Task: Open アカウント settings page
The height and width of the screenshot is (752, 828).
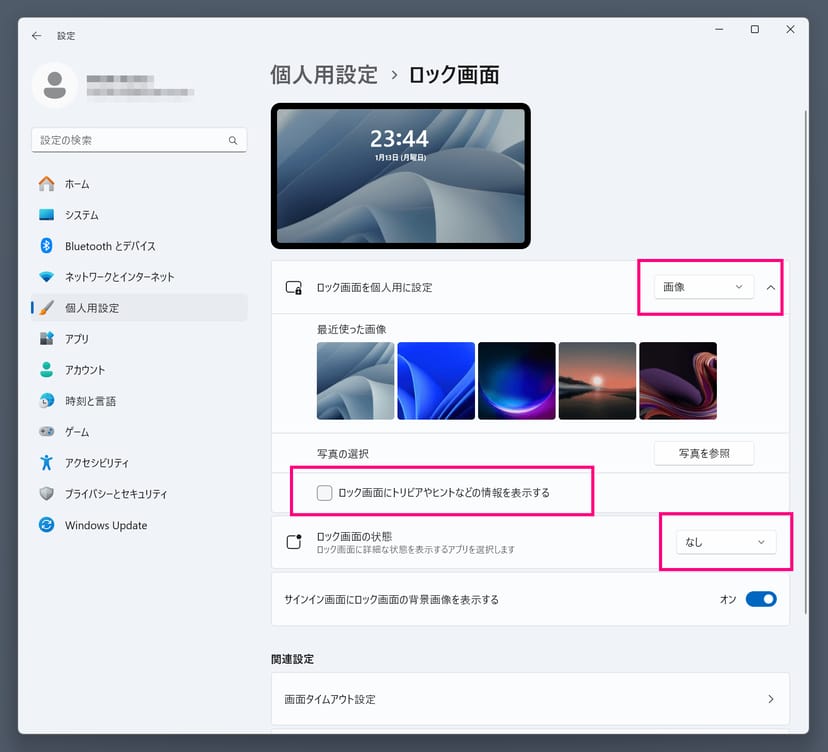Action: pos(84,370)
